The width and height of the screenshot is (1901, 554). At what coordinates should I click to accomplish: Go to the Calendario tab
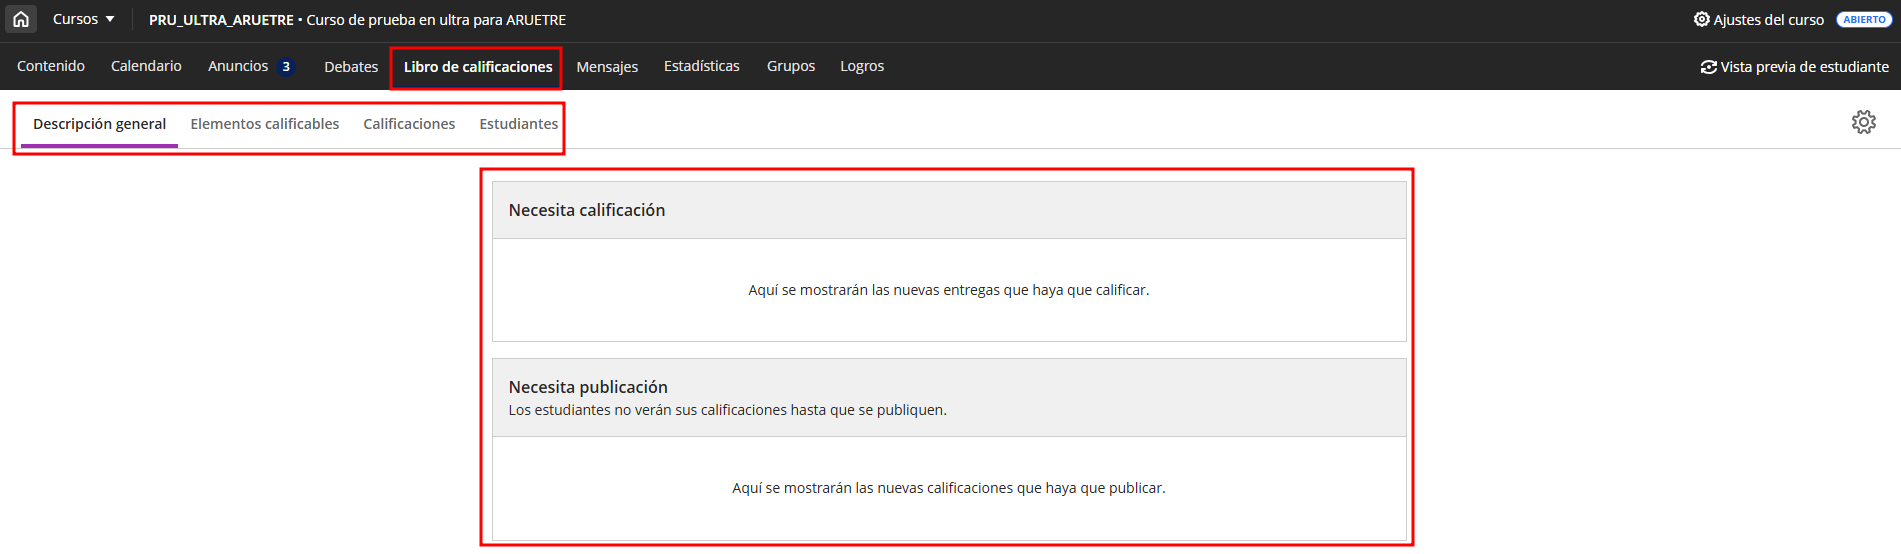click(146, 66)
